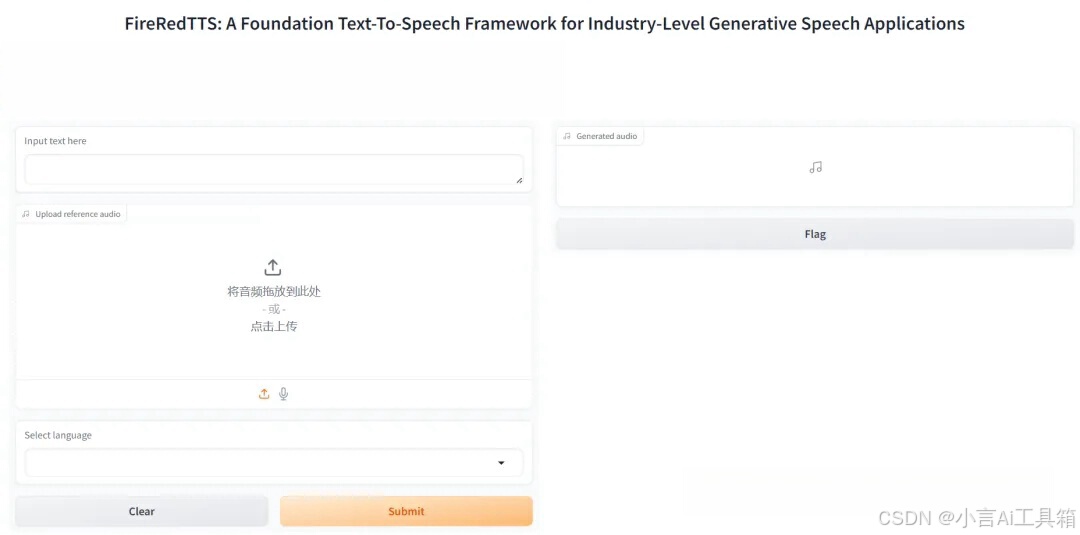Viewport: 1080px width, 535px height.
Task: Click the Generated audio label note icon
Action: click(x=567, y=136)
